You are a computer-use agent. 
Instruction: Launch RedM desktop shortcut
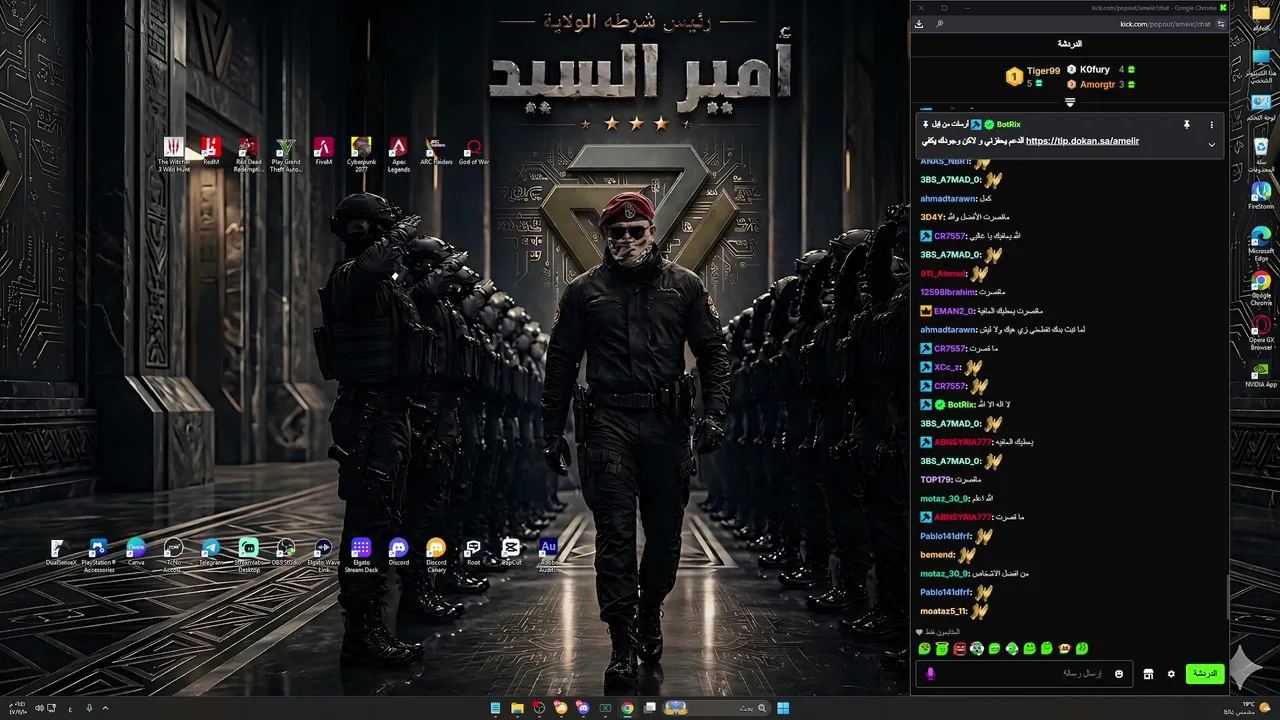211,151
